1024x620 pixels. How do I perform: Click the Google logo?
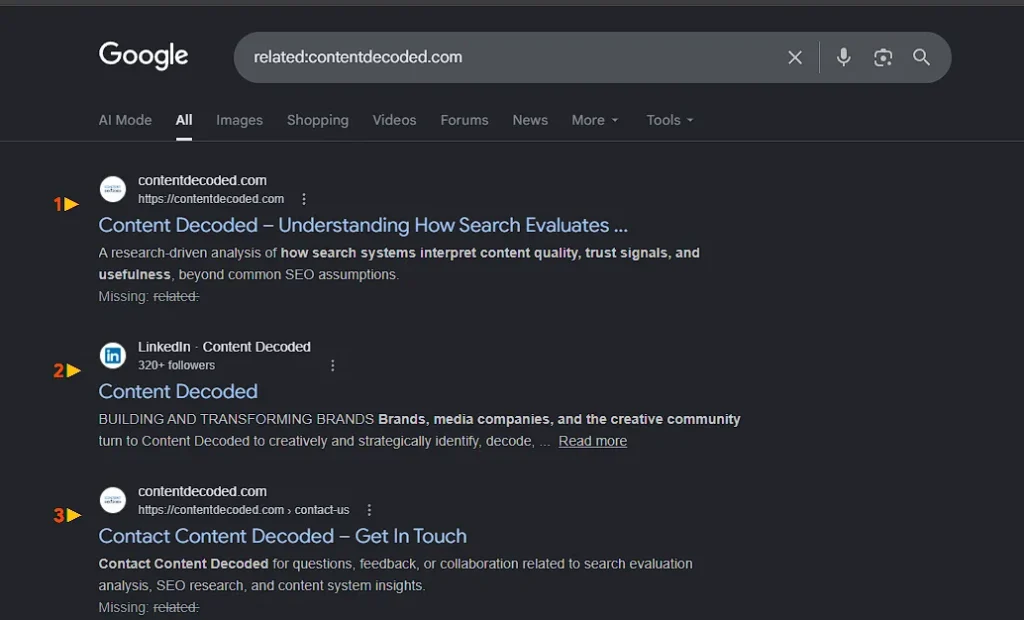coord(144,56)
